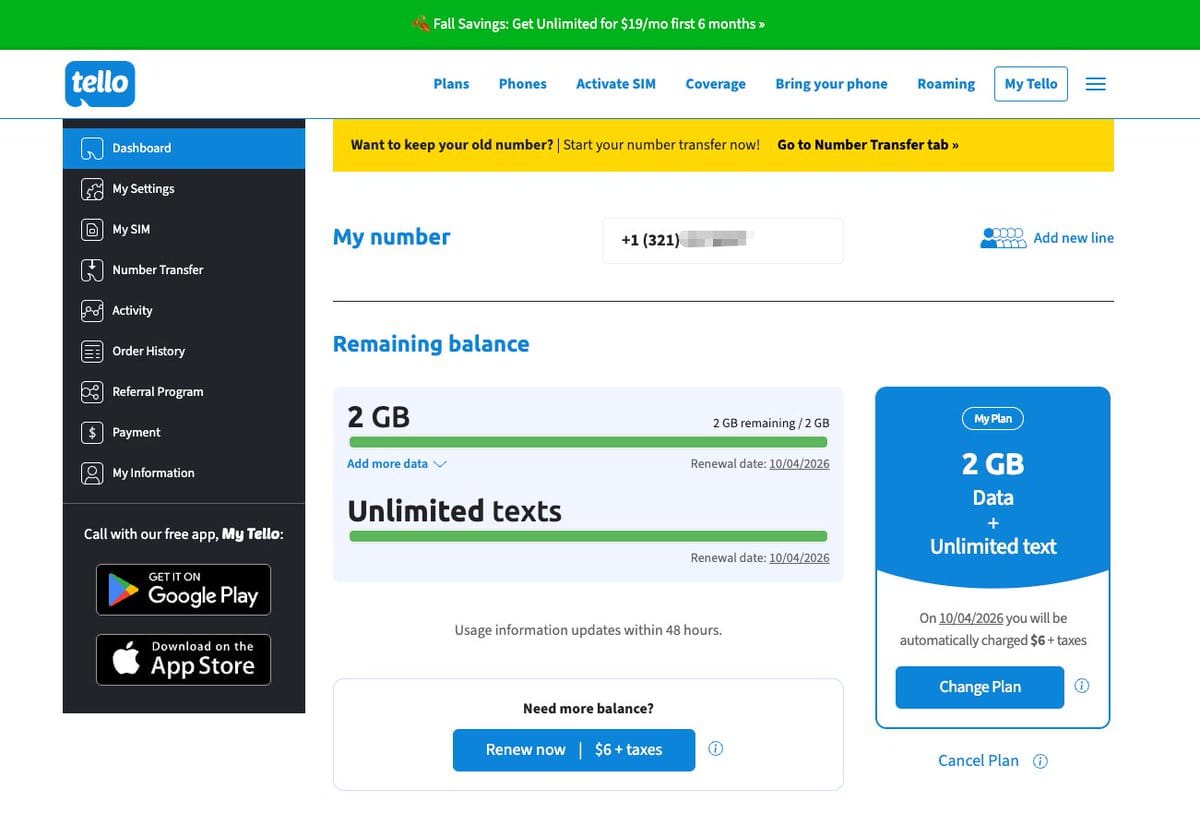Click the Payment dollar icon

click(x=92, y=433)
